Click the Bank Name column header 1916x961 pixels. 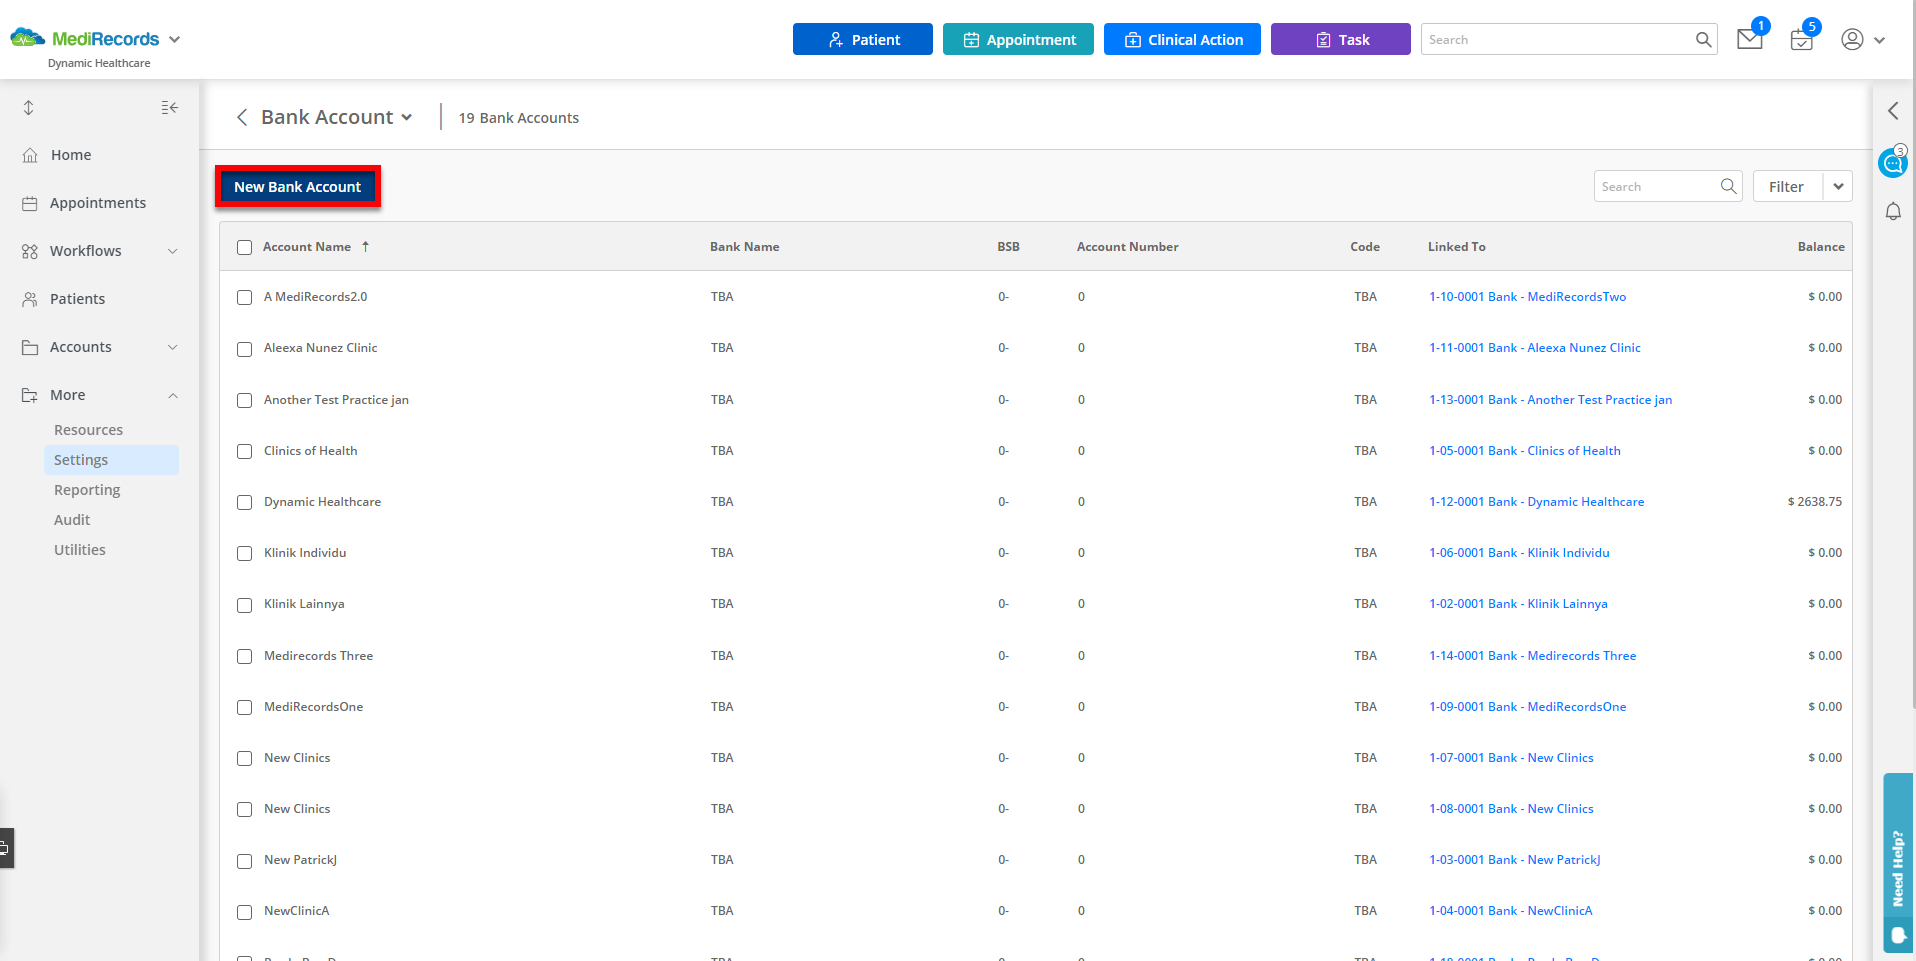pos(744,246)
